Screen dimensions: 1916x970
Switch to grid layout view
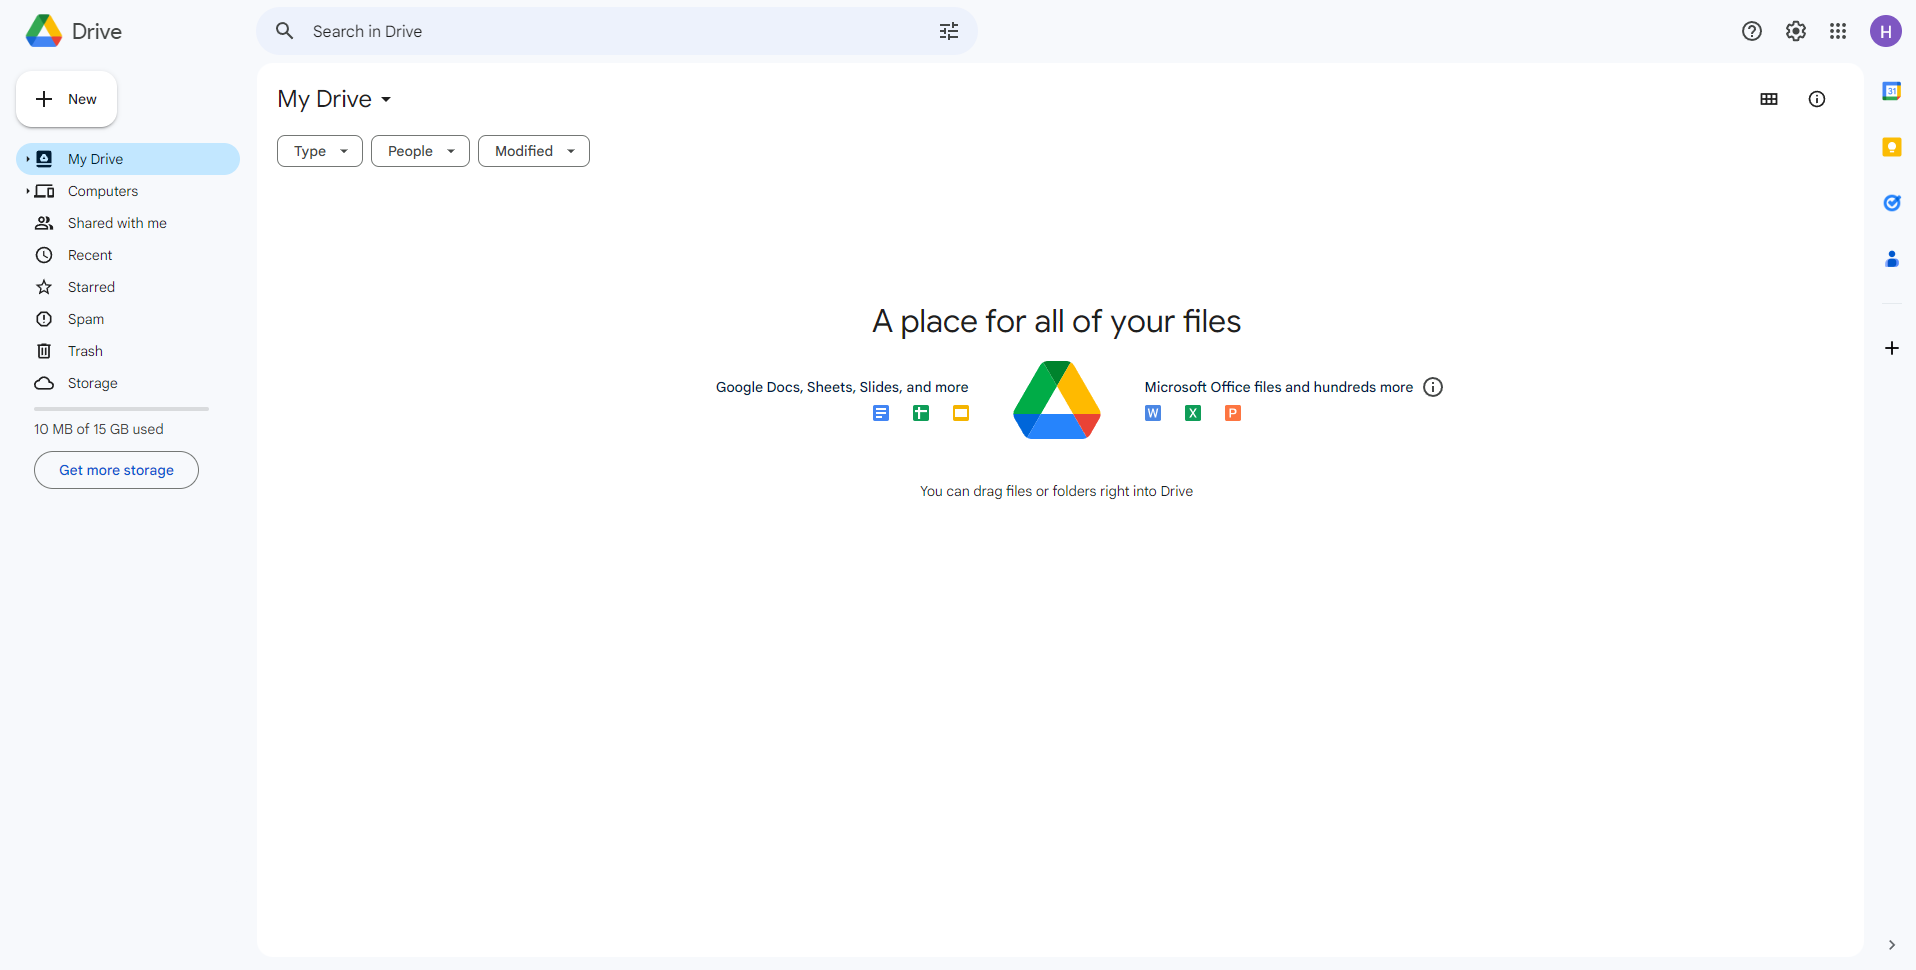[1769, 99]
